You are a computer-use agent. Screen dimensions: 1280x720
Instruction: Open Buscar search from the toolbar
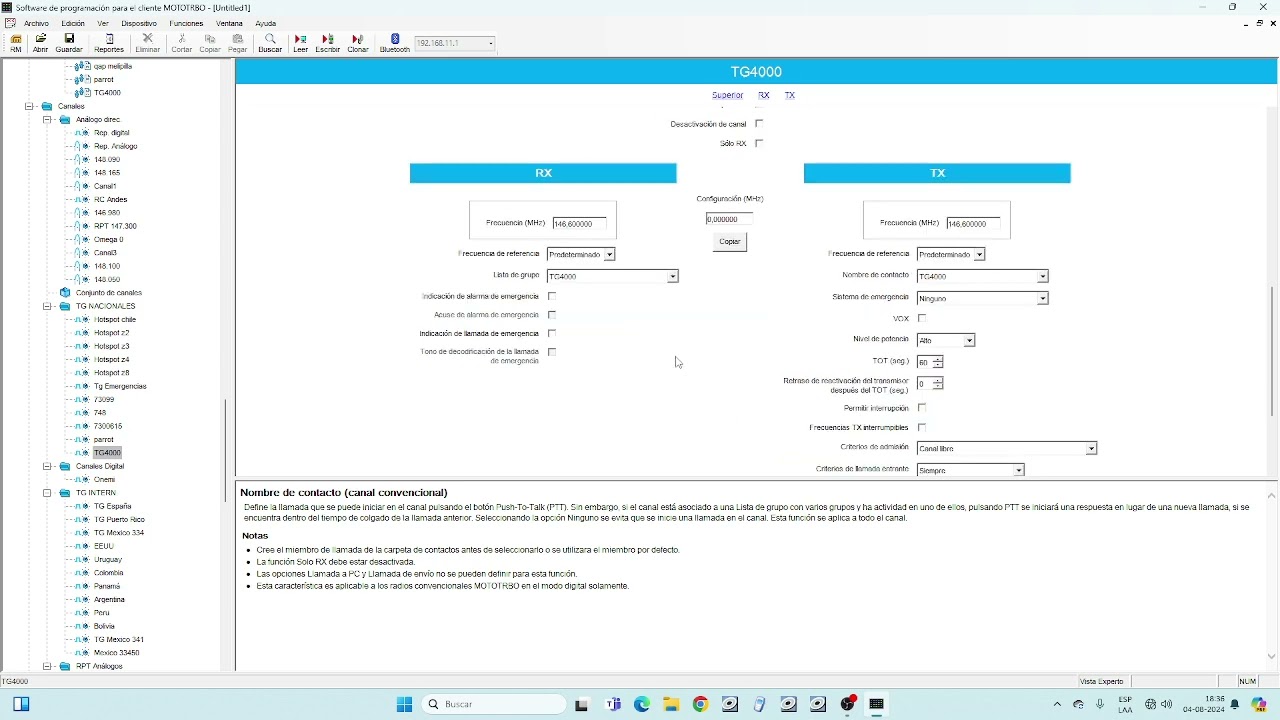point(270,43)
